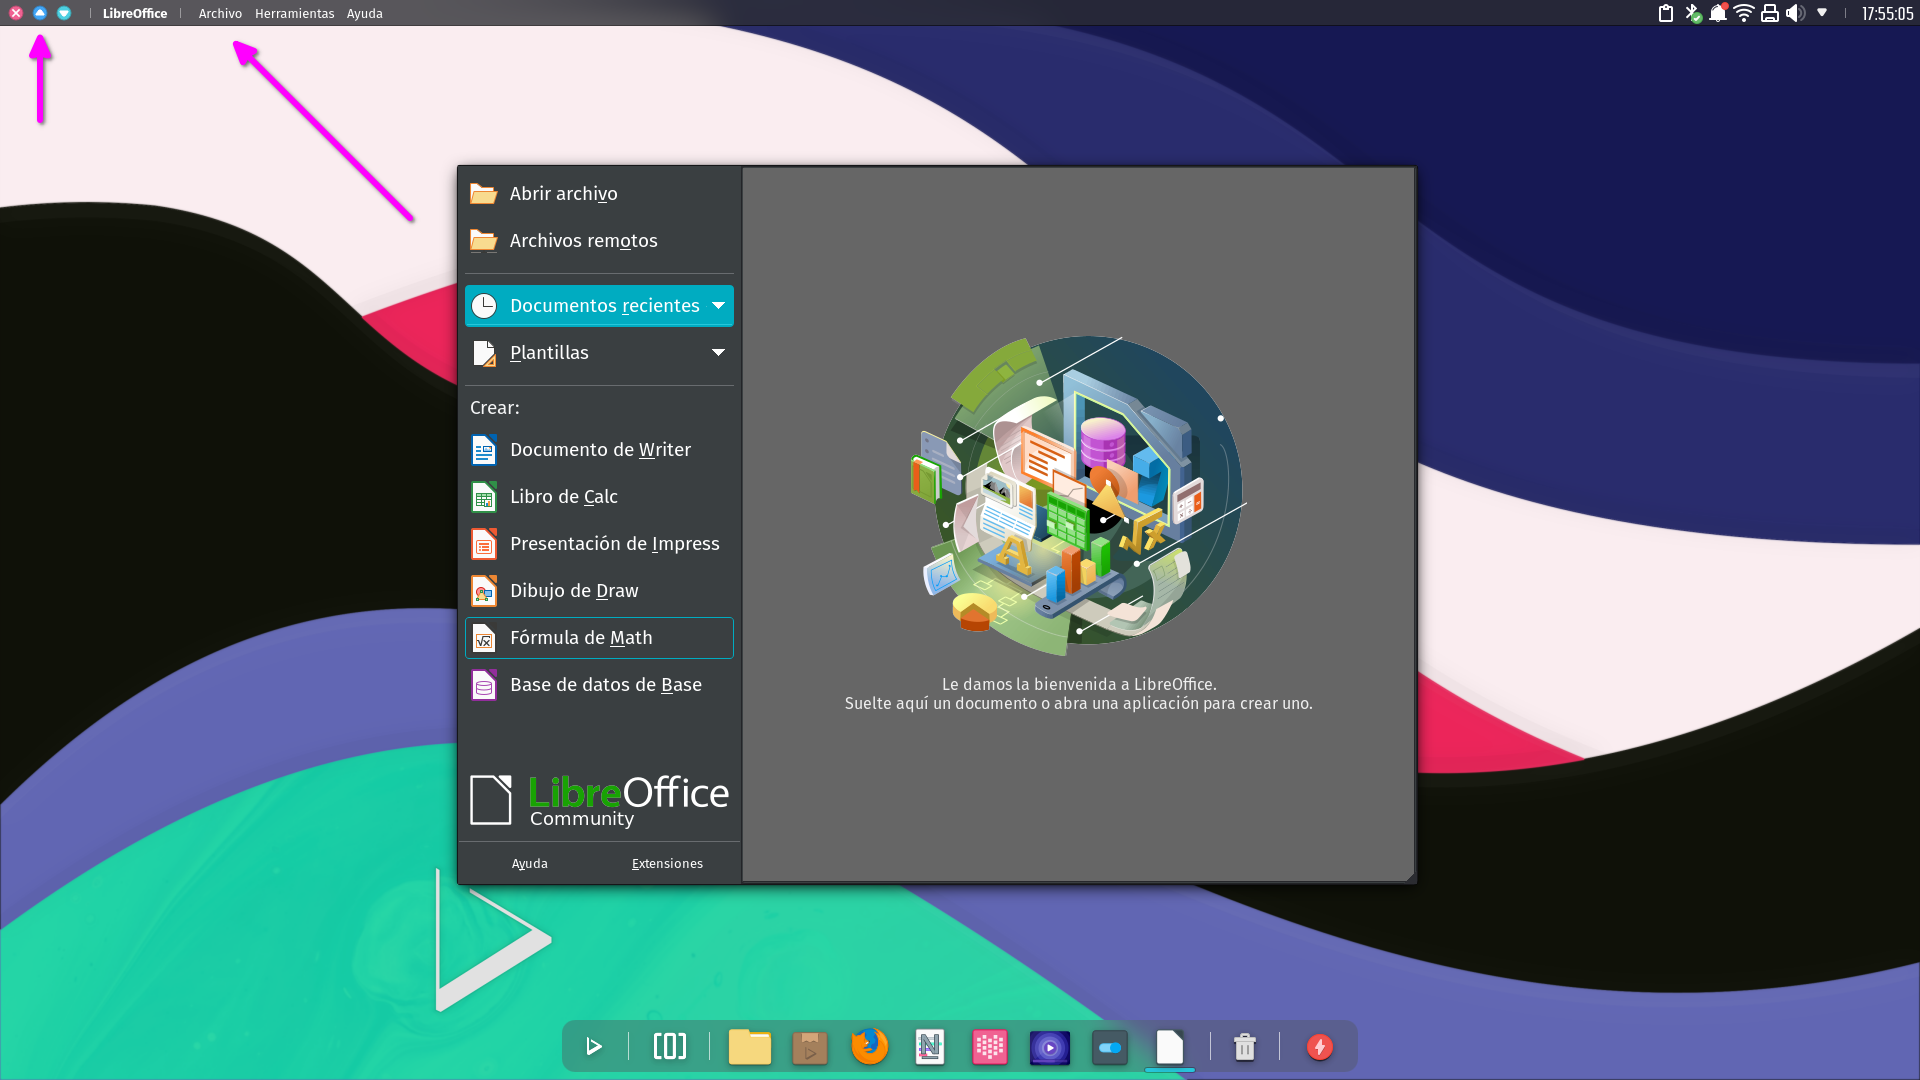Screen dimensions: 1920x1080
Task: Click the Libro de Calc spreadsheet icon
Action: tap(484, 497)
